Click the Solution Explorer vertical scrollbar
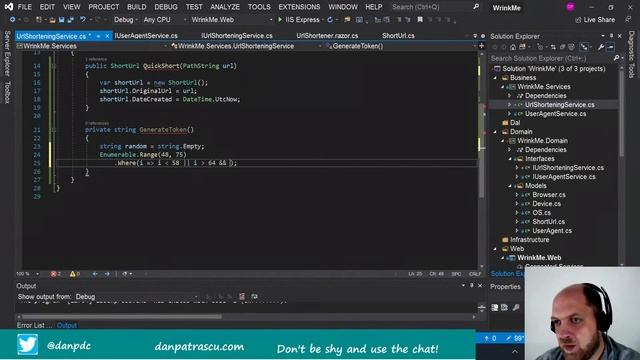 pyautogui.click(x=621, y=112)
